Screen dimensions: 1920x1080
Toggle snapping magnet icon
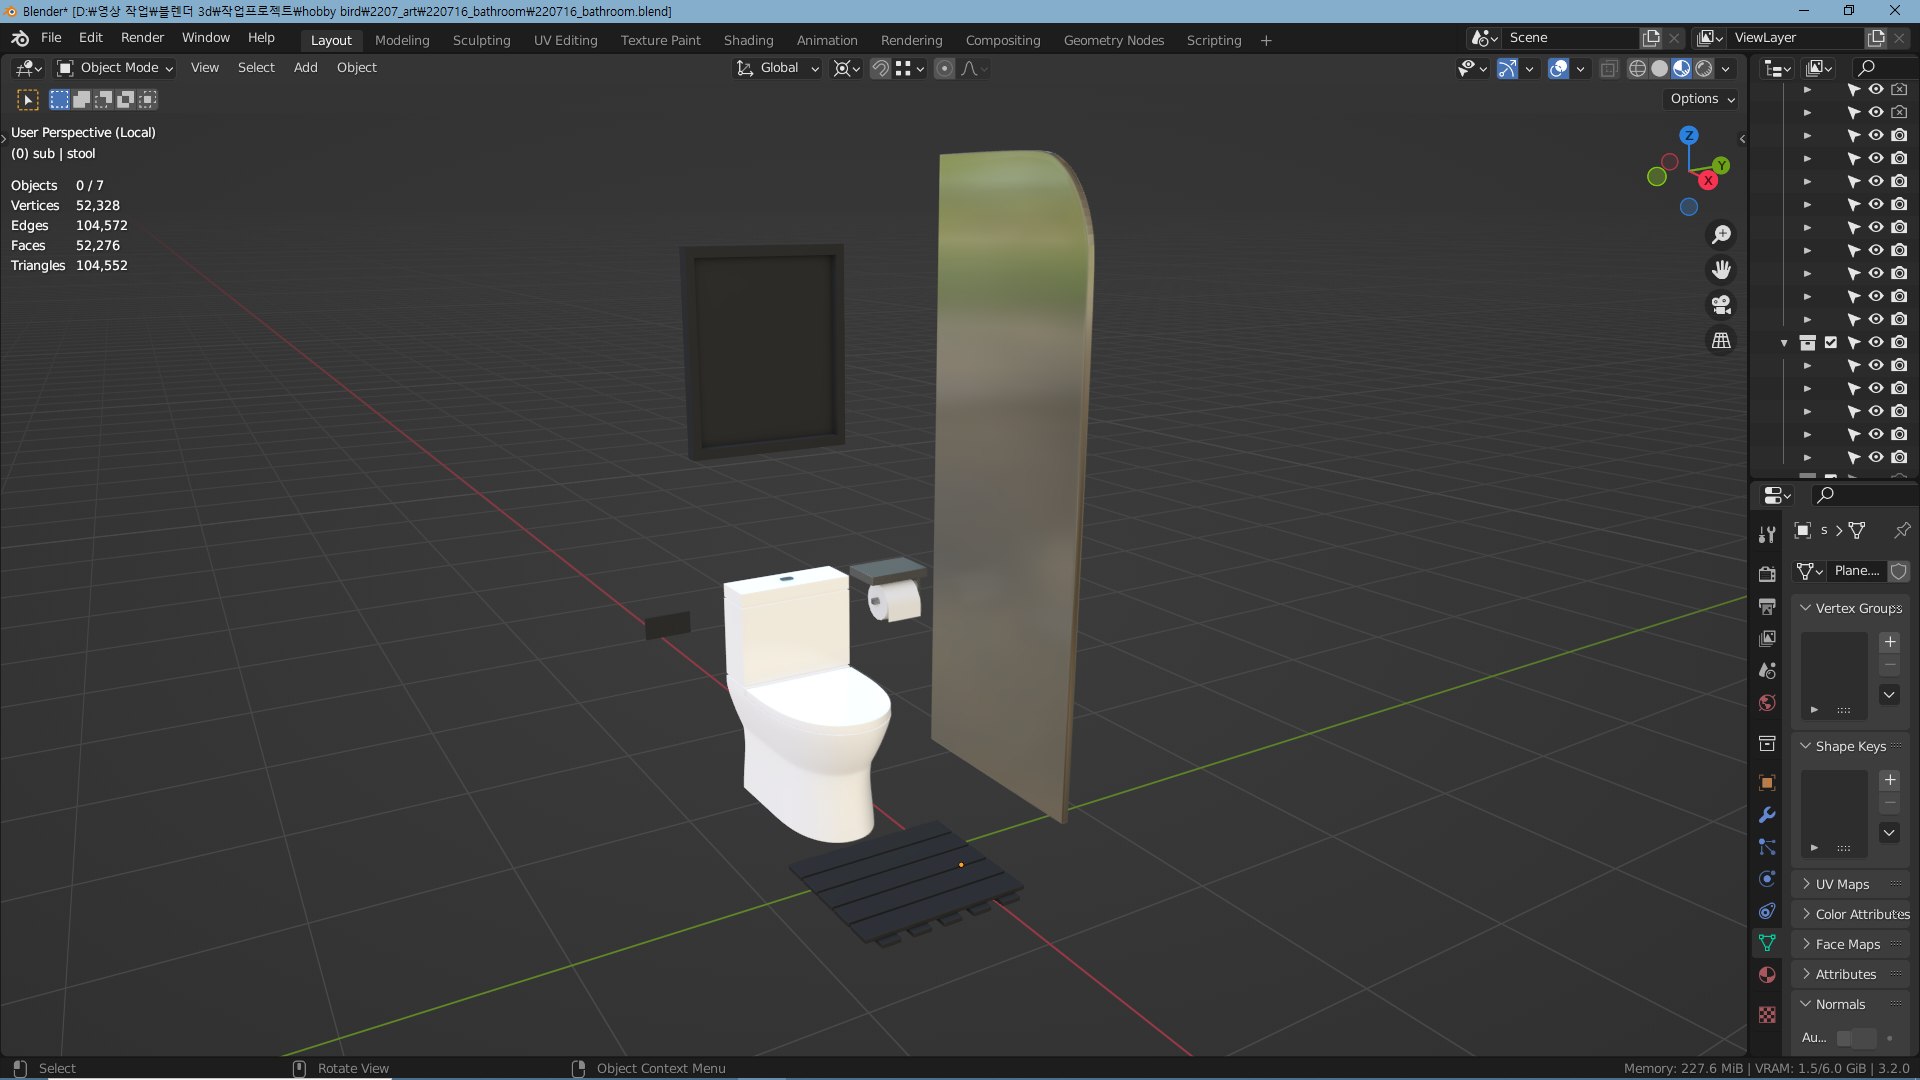(880, 68)
